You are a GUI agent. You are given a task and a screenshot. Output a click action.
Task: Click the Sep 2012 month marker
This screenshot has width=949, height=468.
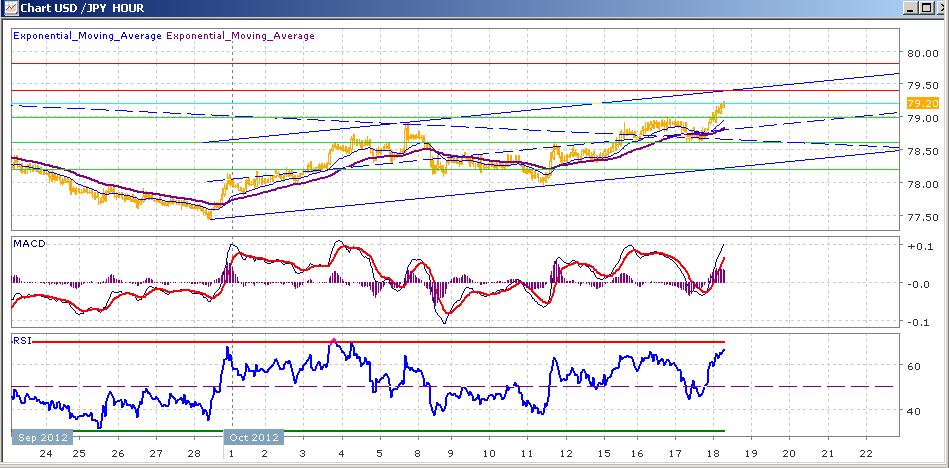coord(42,437)
